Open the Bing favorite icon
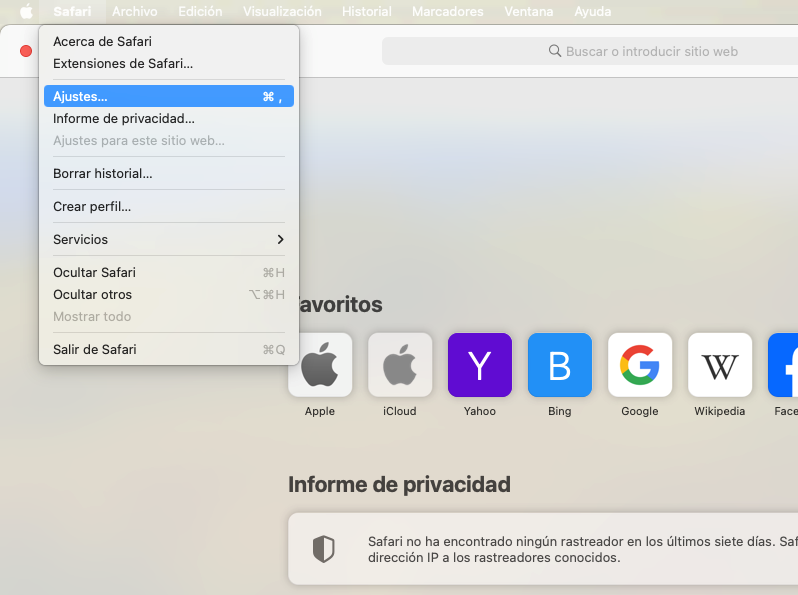Screen dimensions: 798x595 (x=560, y=365)
